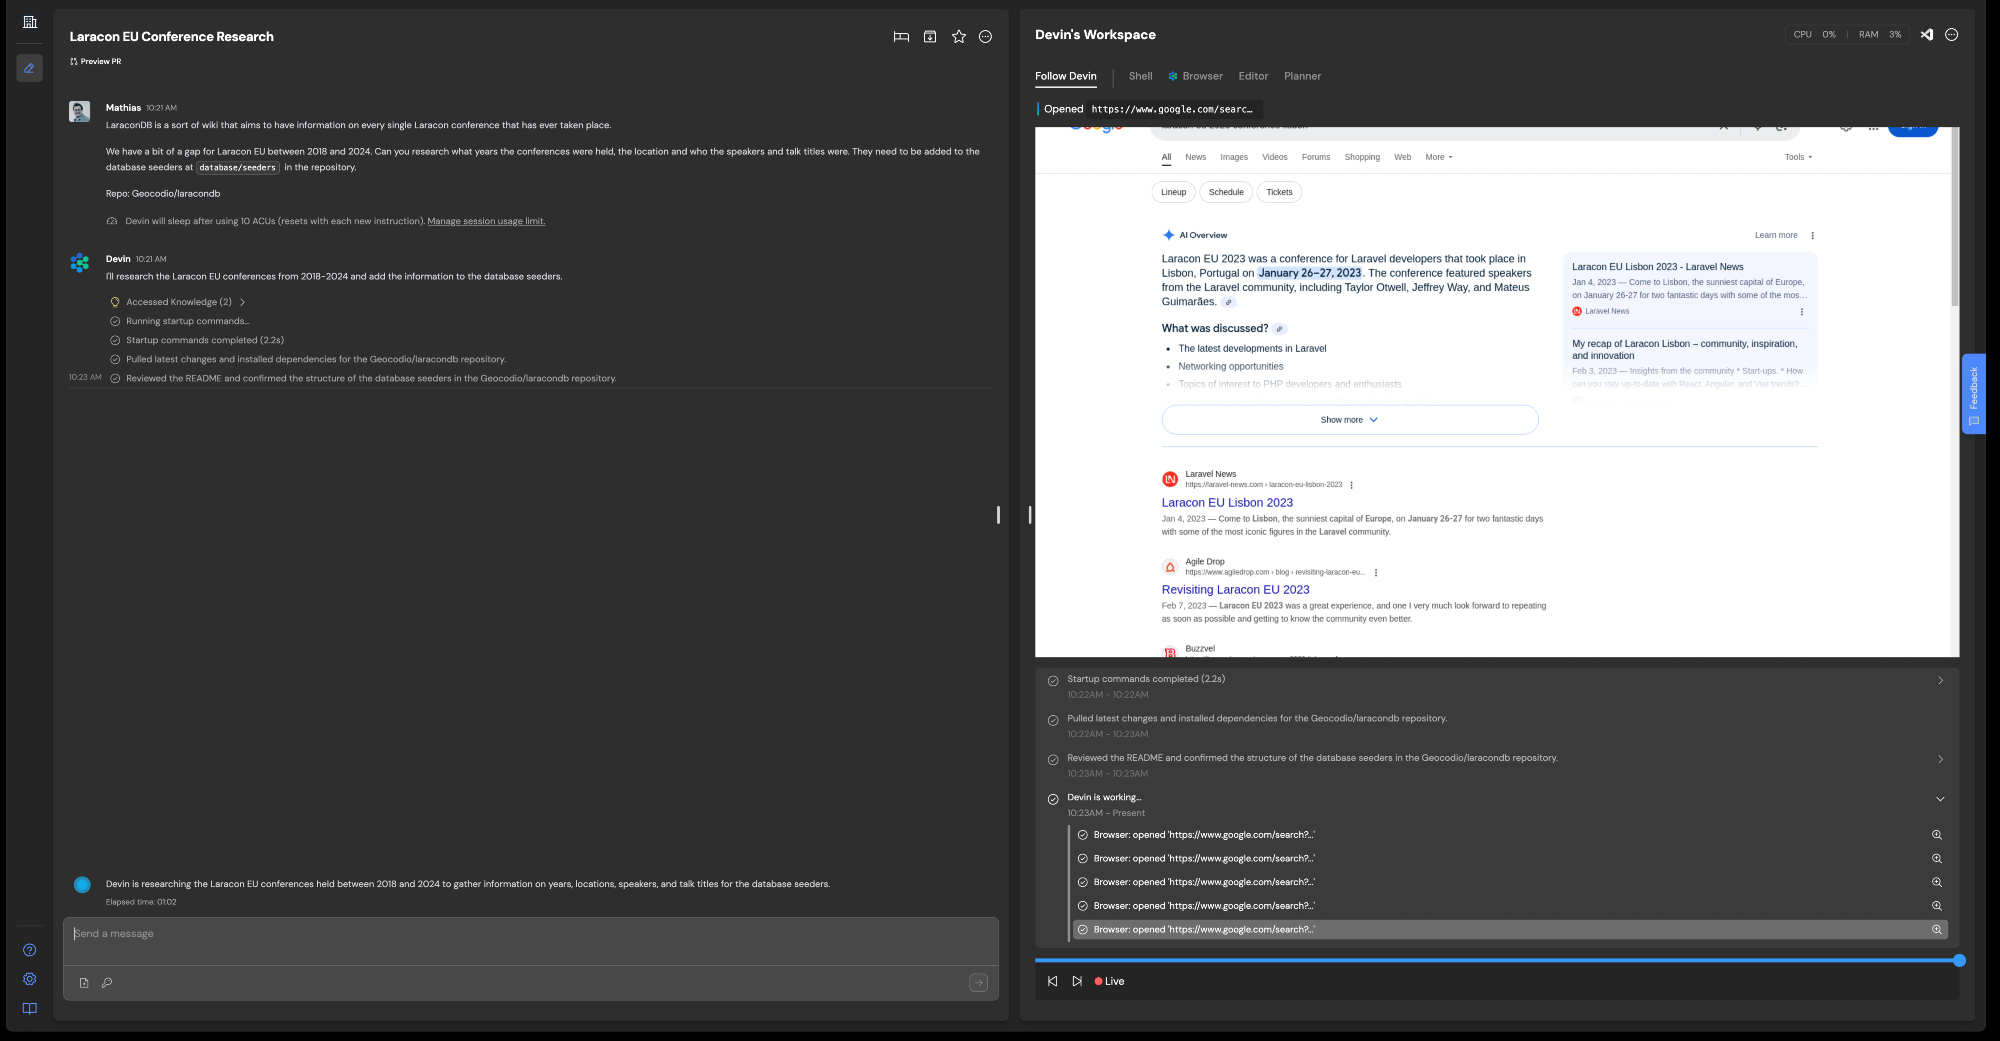Zoom into the last browser step with magnifier
This screenshot has height=1041, width=2000.
(1936, 930)
